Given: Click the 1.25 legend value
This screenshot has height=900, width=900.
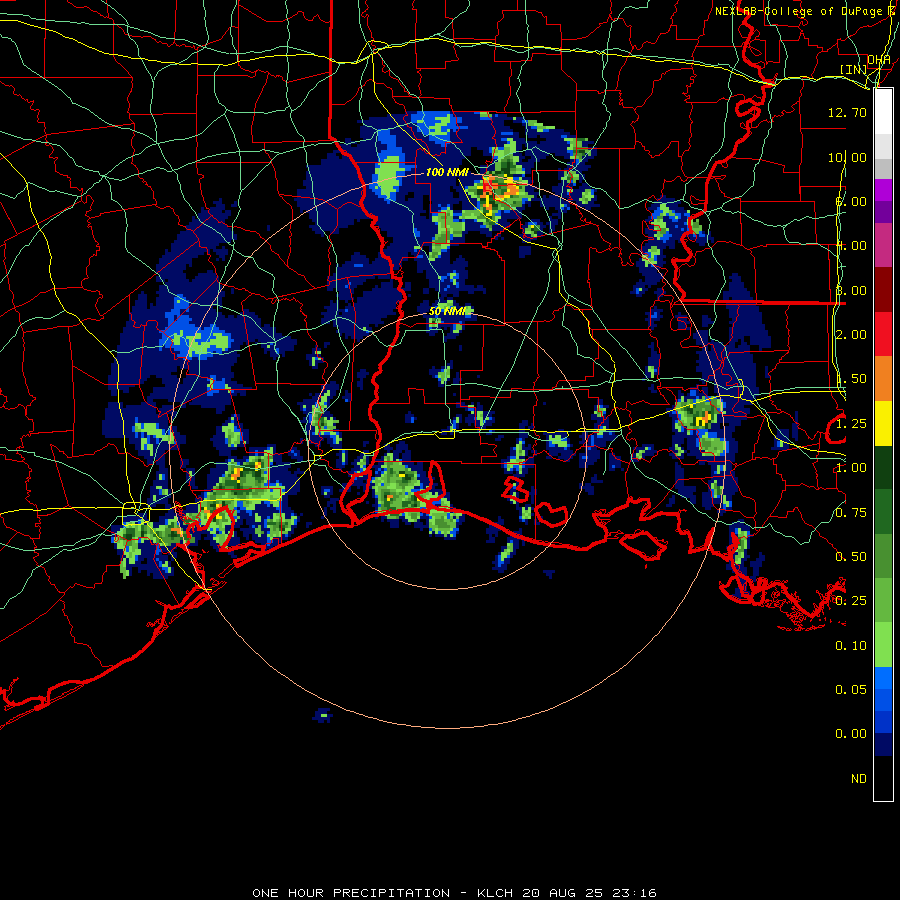Looking at the screenshot, I should 851,424.
